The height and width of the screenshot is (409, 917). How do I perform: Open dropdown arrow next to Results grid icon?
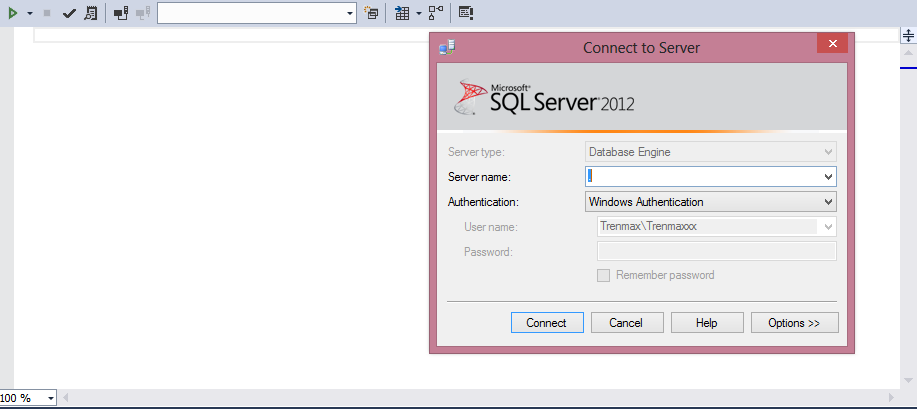point(419,13)
